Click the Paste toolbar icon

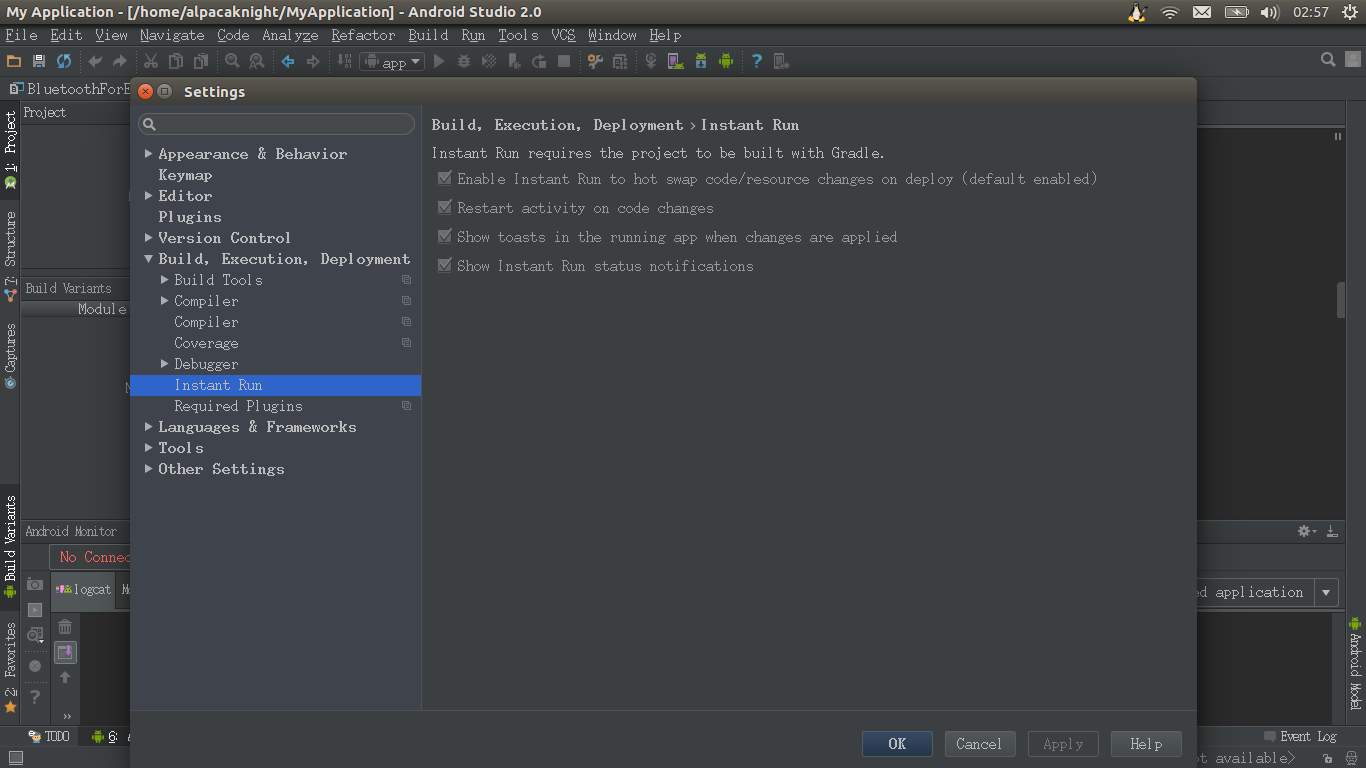pos(201,61)
